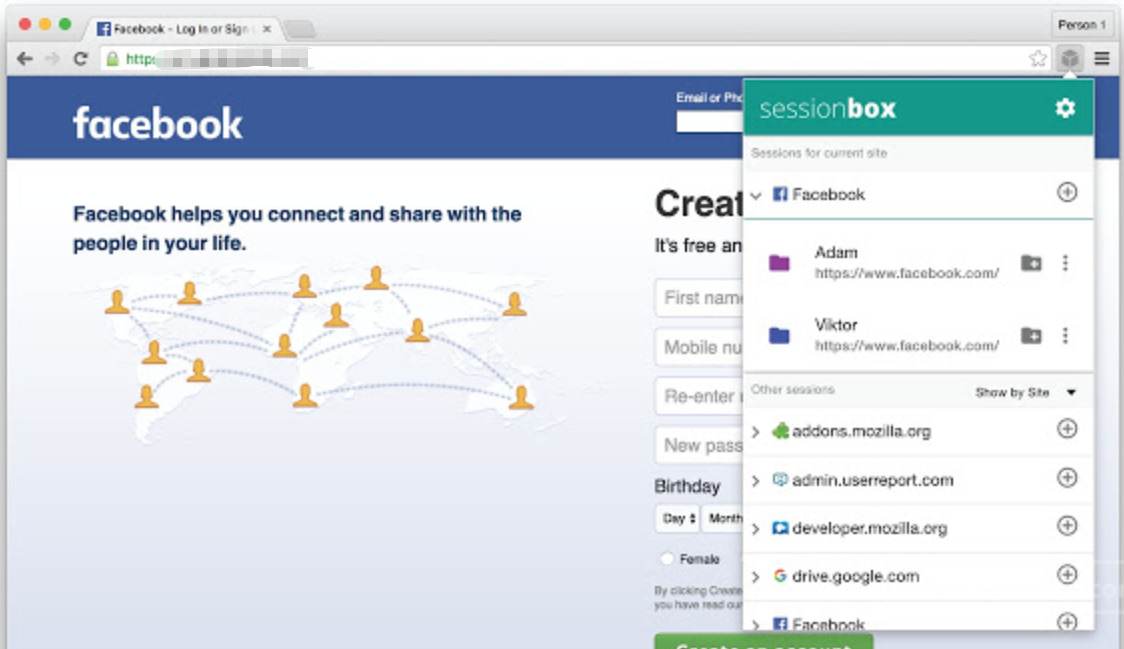1124x649 pixels.
Task: Open the Day birthday dropdown
Action: 677,518
